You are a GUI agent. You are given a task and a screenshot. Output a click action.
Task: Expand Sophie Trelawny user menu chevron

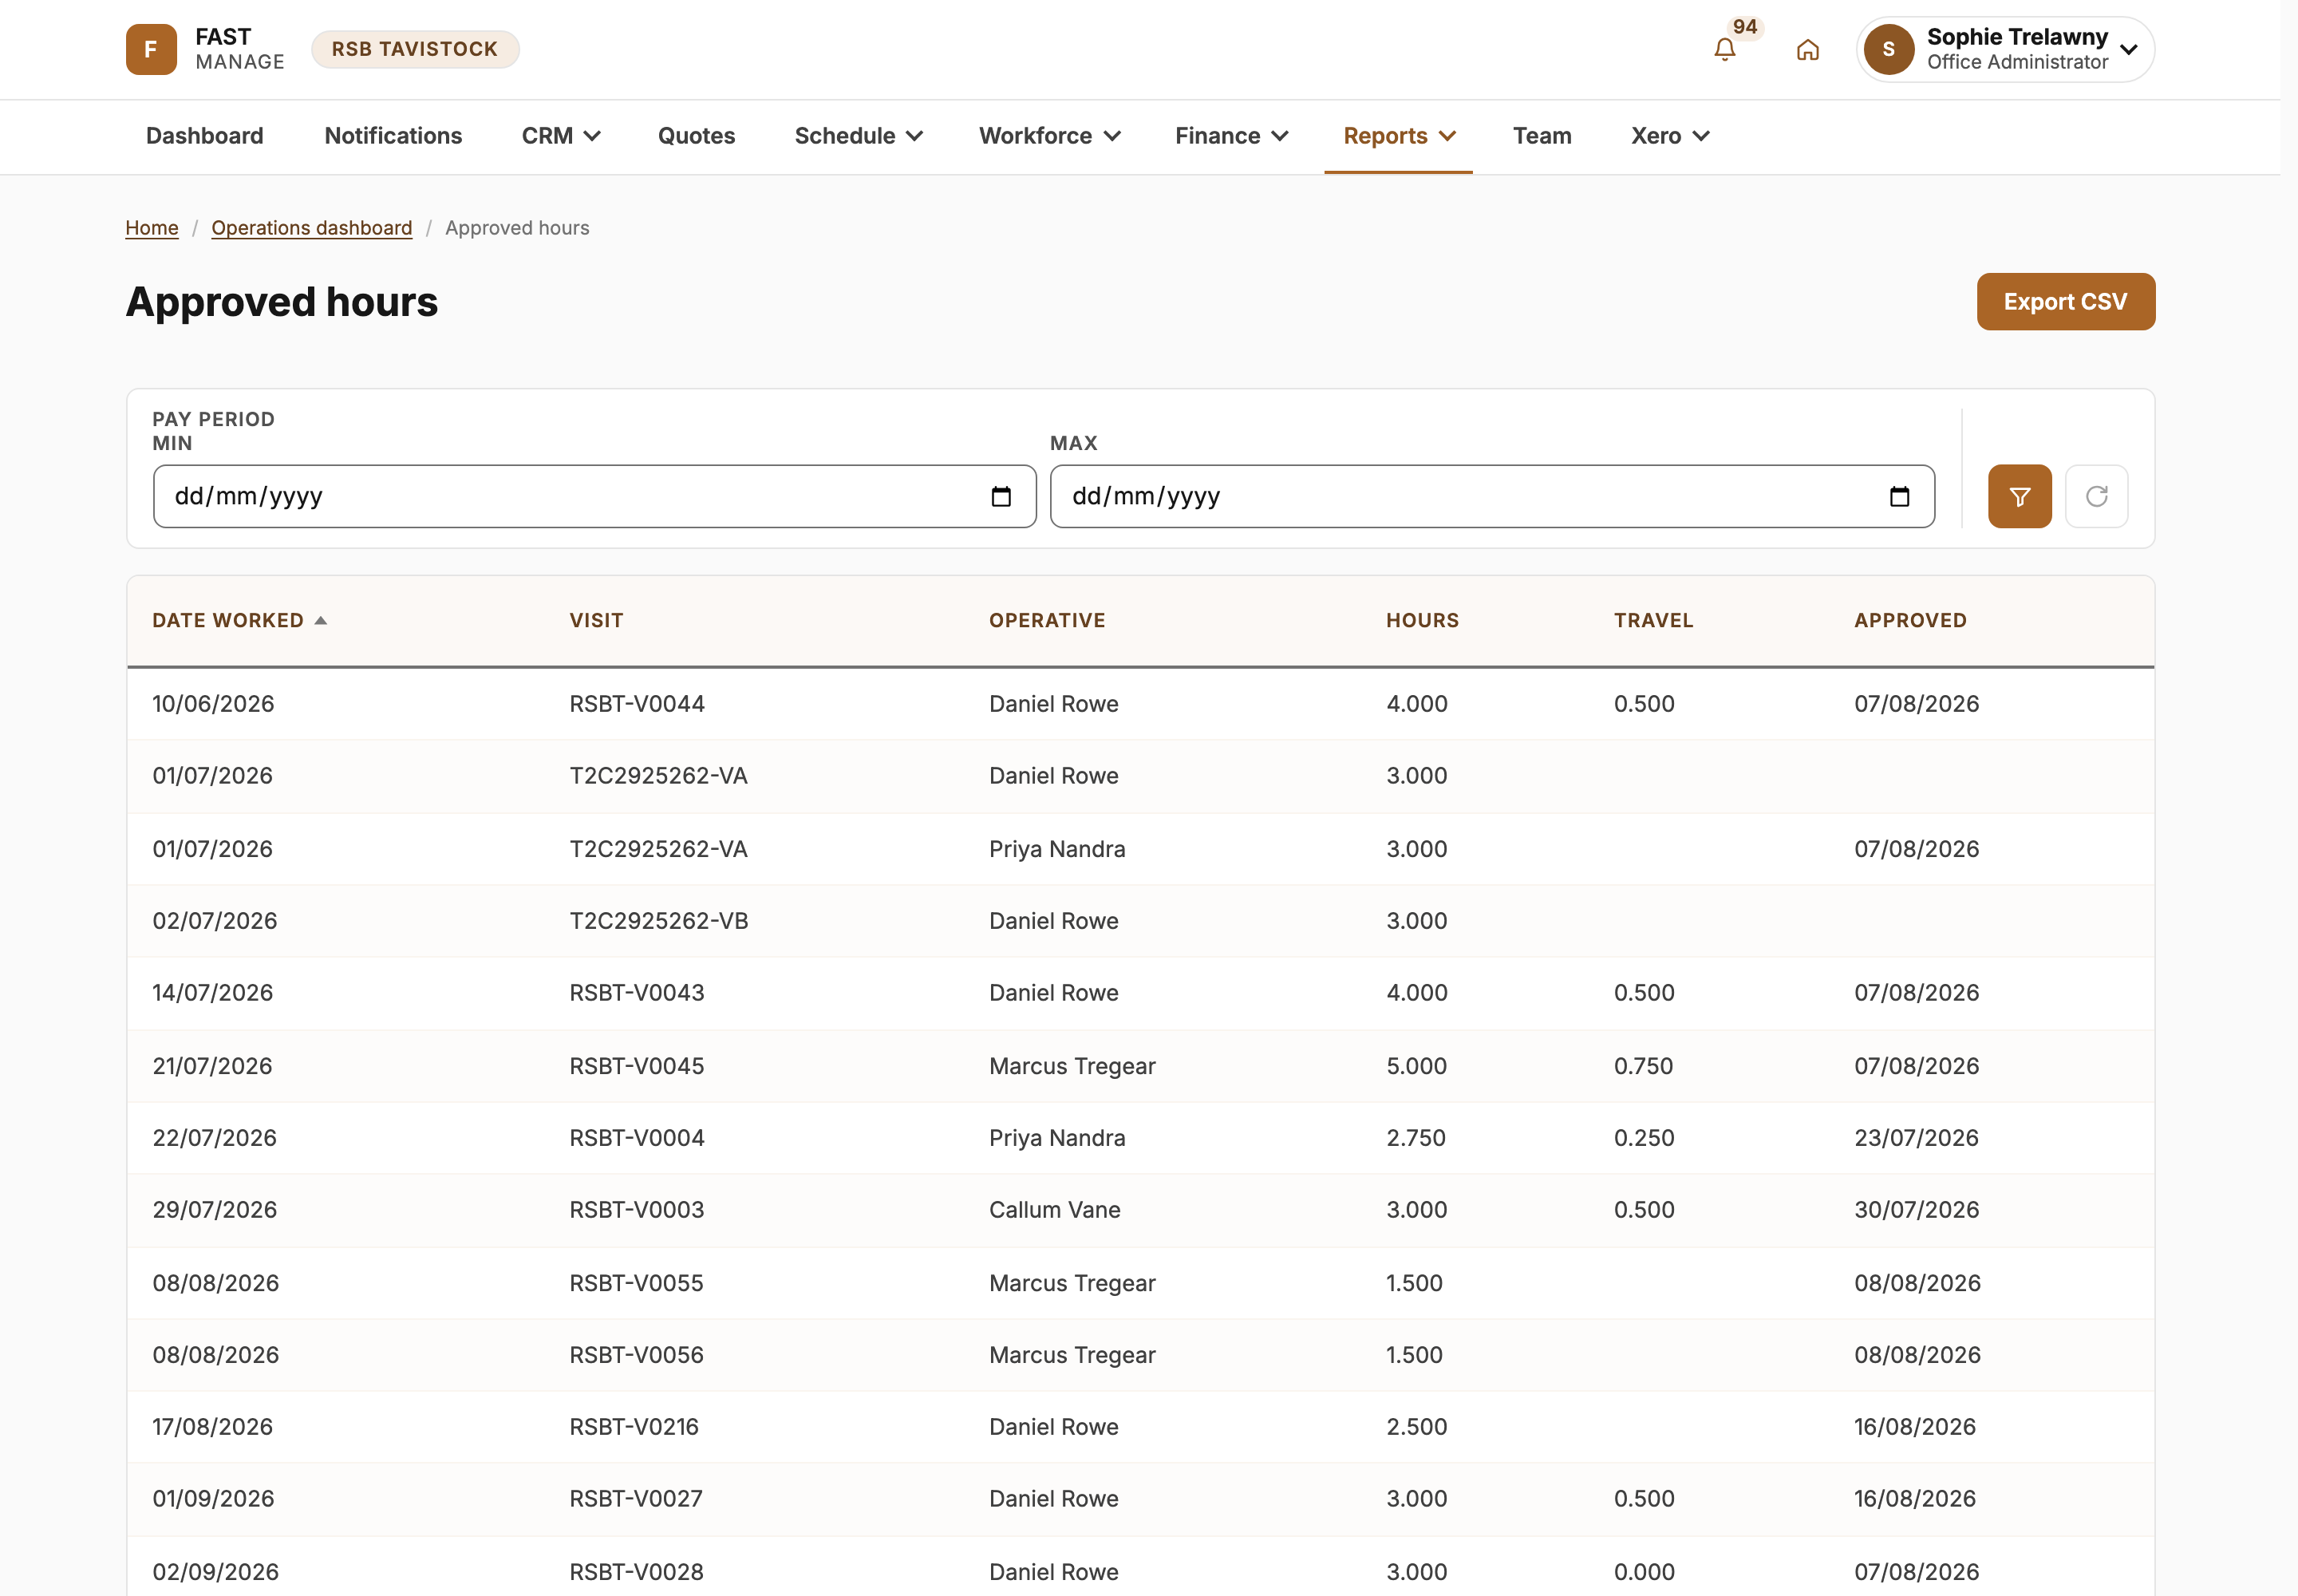2128,49
